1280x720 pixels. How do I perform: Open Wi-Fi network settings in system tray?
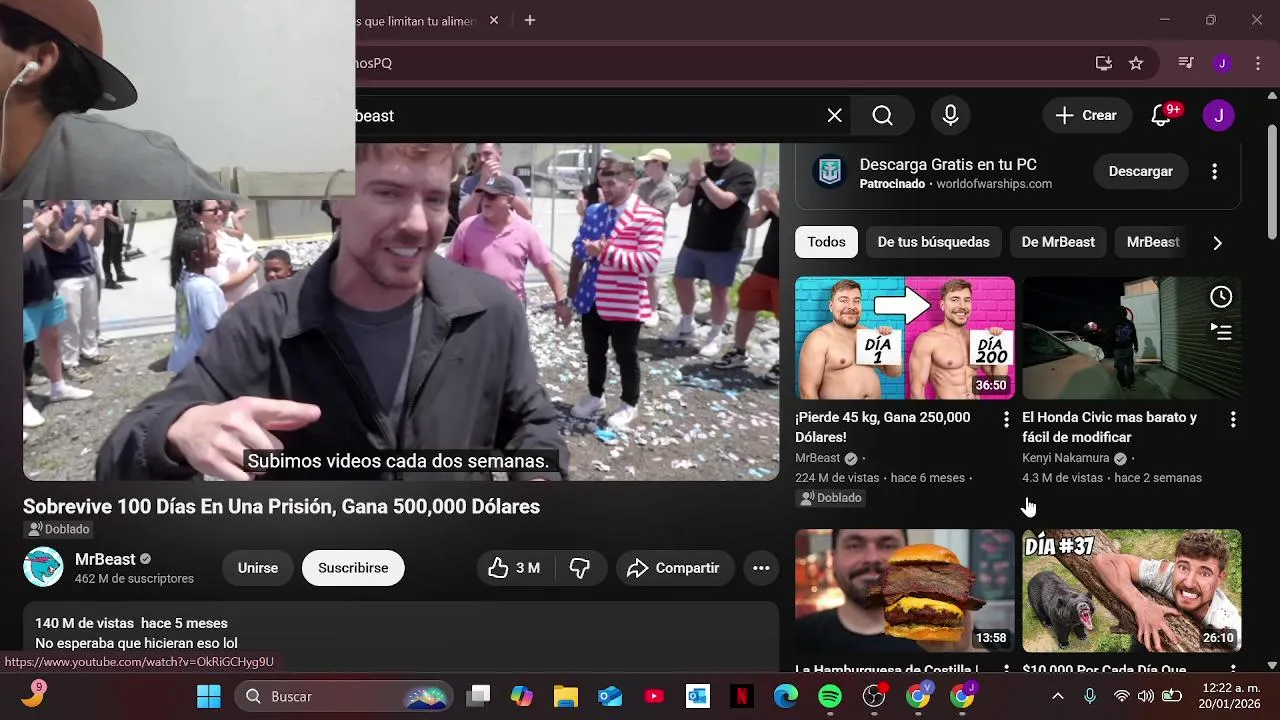click(1122, 696)
